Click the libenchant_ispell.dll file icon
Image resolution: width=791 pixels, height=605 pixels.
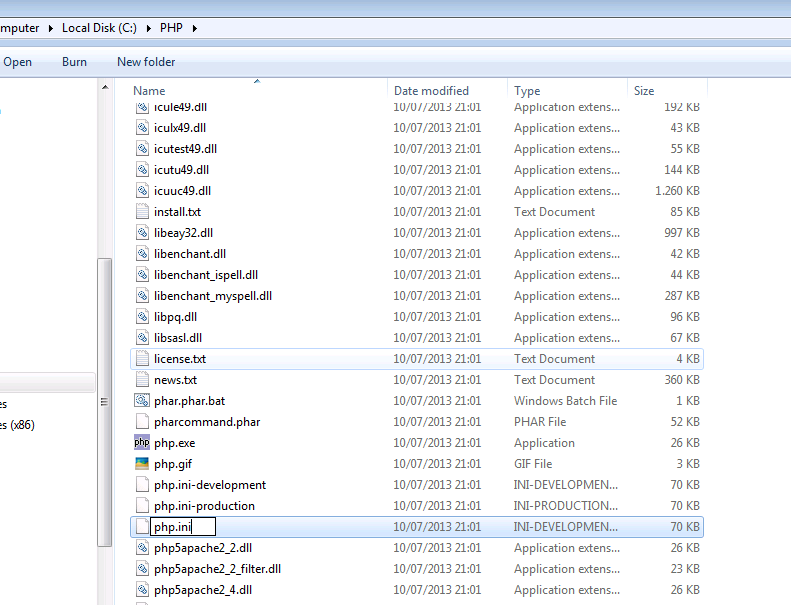point(142,275)
